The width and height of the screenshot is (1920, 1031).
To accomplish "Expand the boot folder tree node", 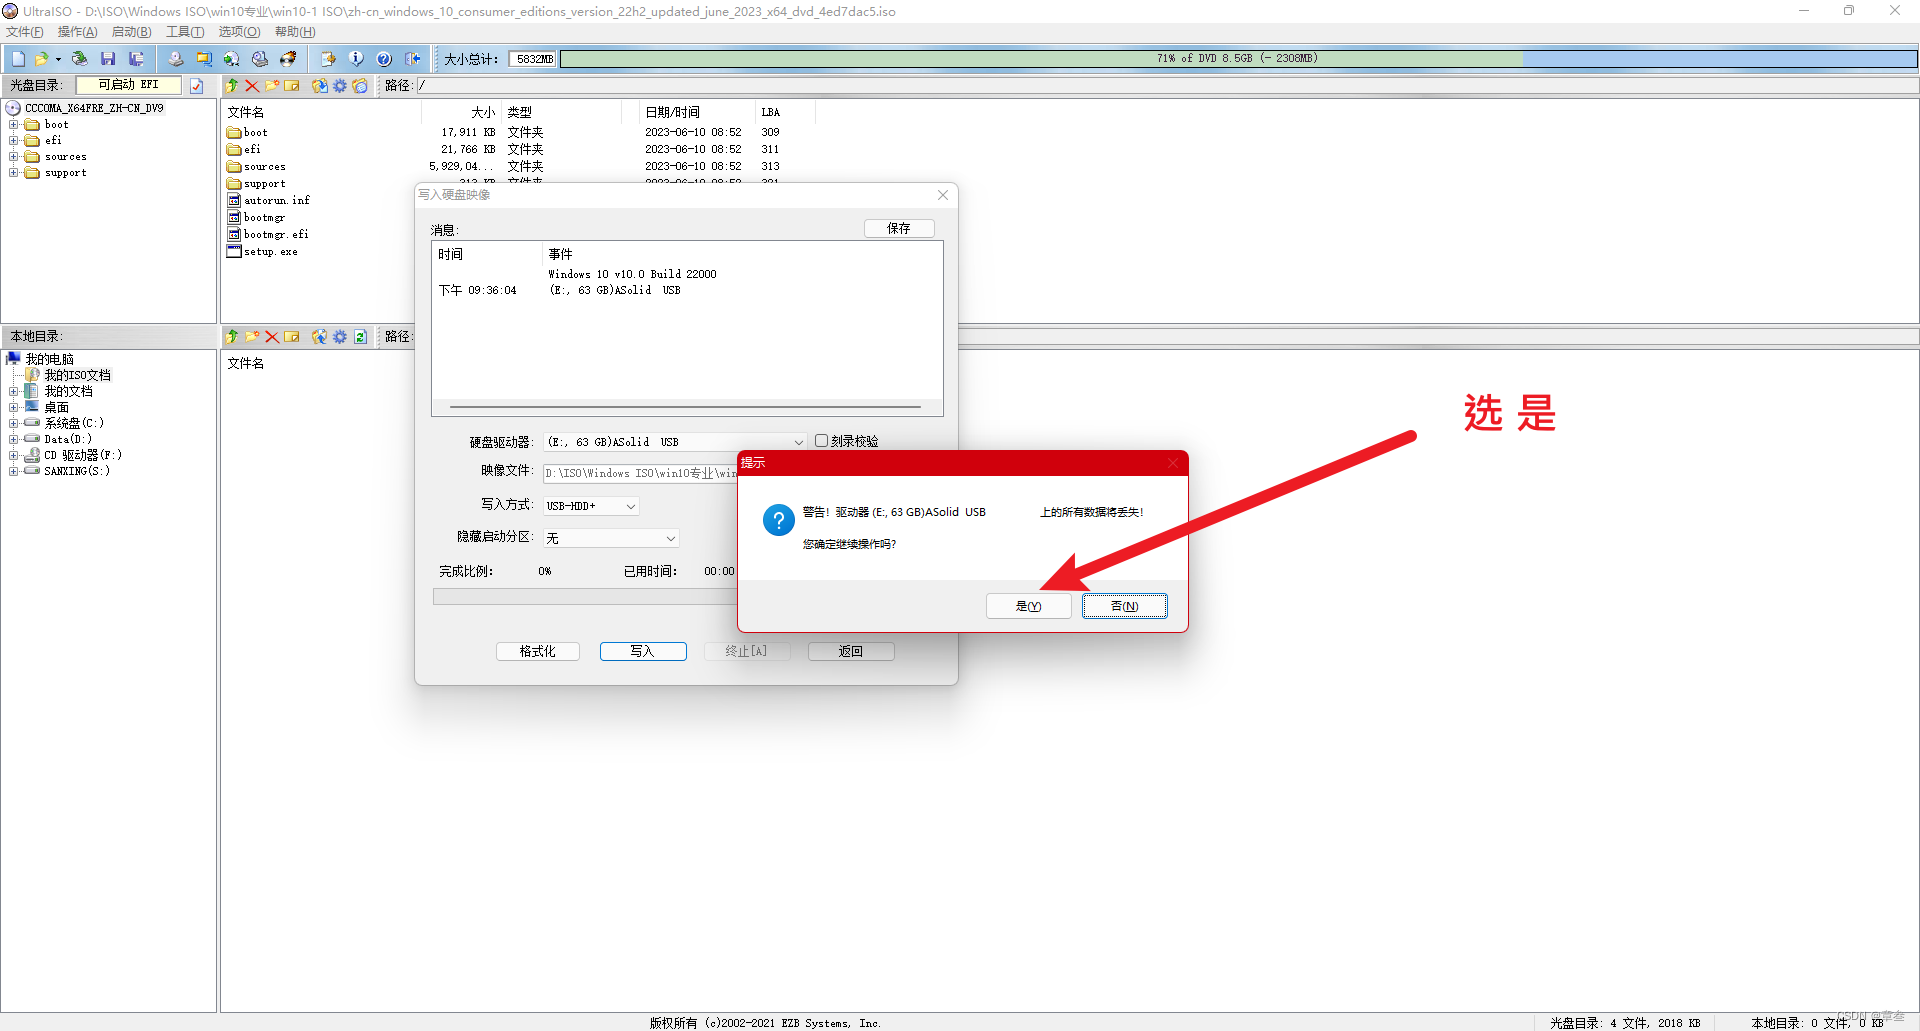I will [14, 125].
